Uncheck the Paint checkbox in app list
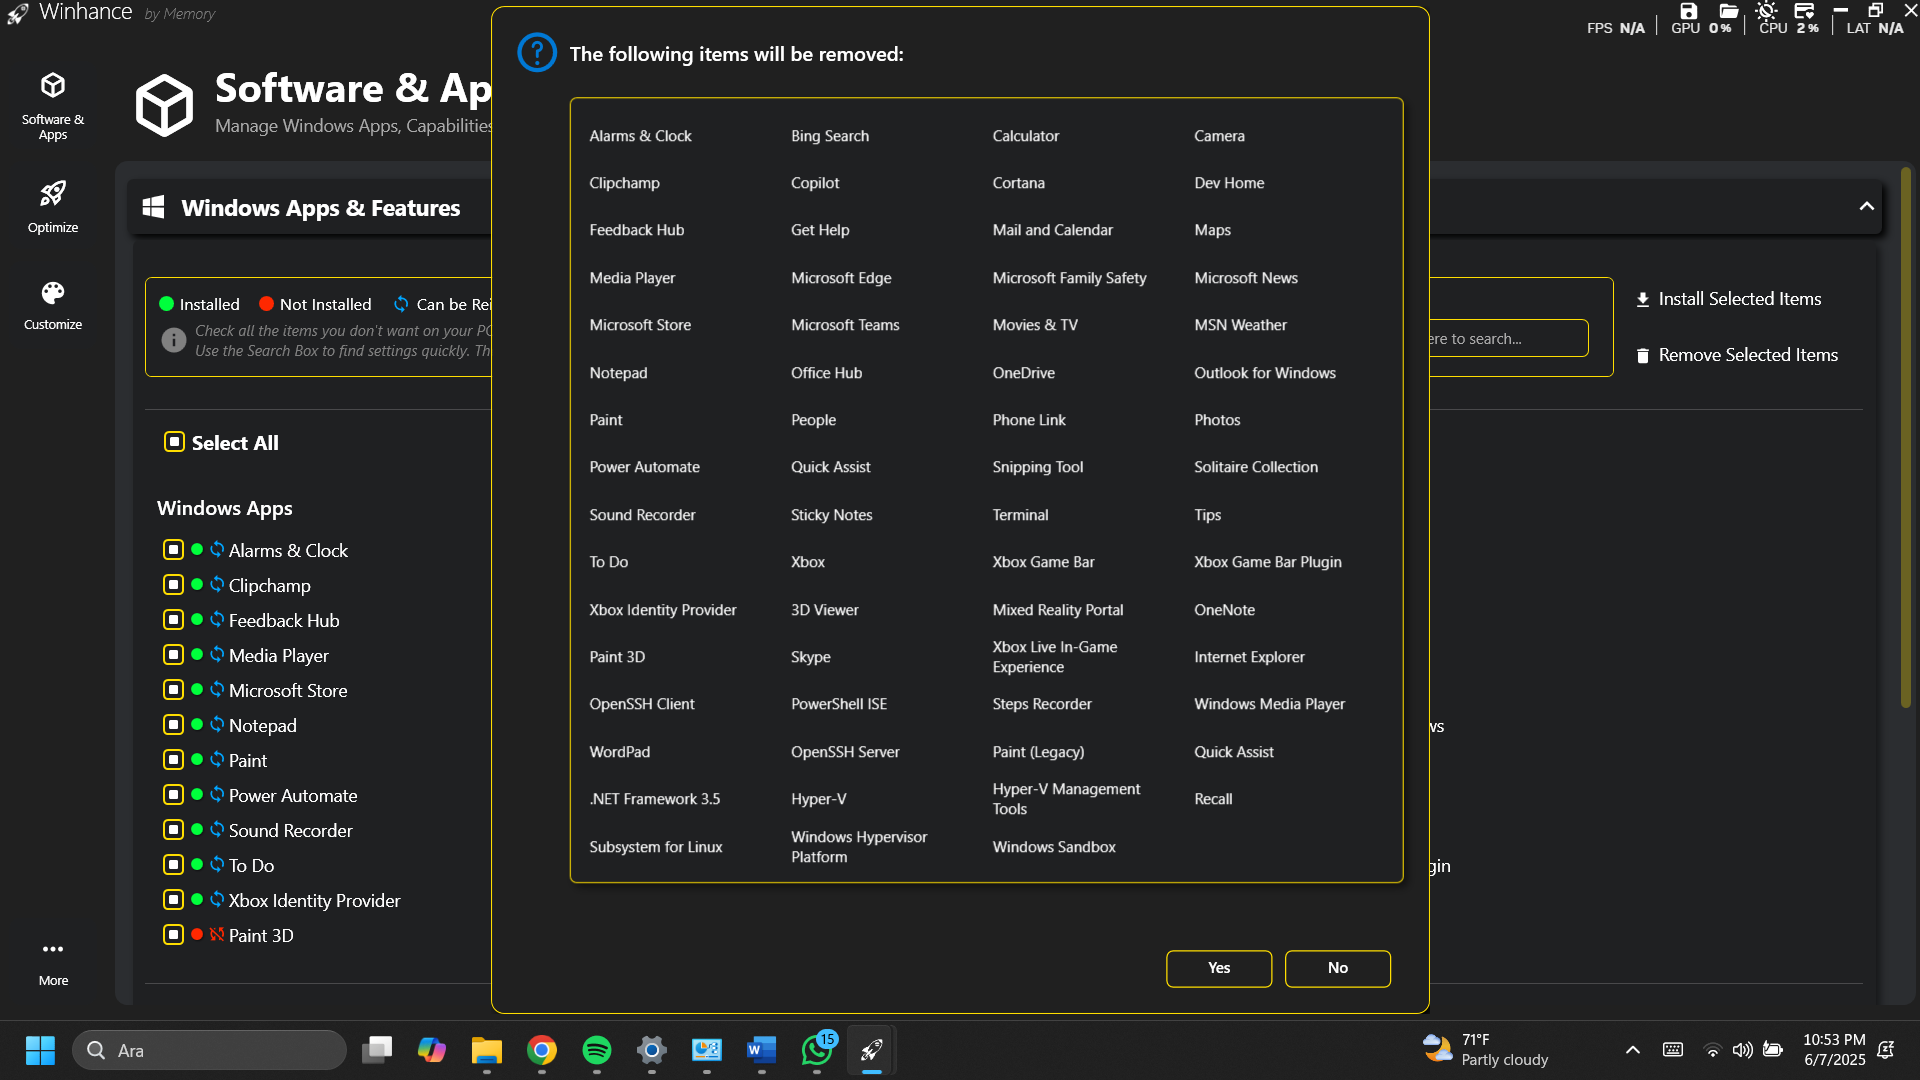Image resolution: width=1920 pixels, height=1080 pixels. tap(173, 760)
